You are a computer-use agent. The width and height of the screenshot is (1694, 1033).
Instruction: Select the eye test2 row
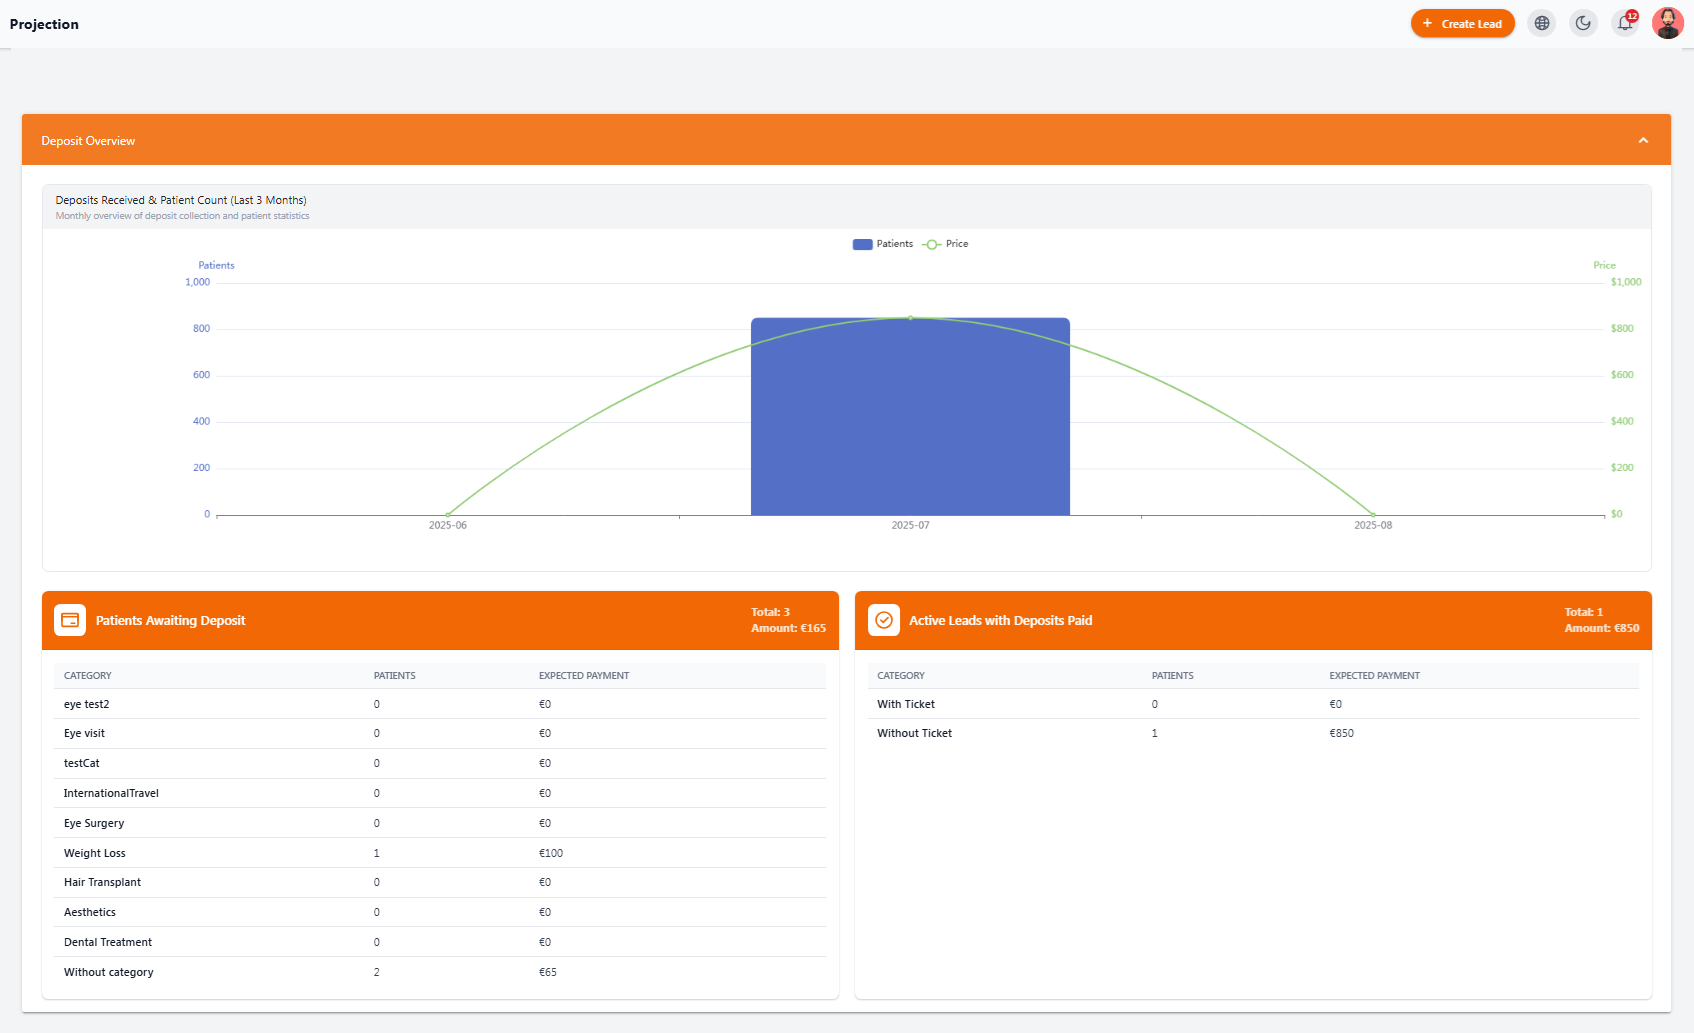pyautogui.click(x=440, y=704)
